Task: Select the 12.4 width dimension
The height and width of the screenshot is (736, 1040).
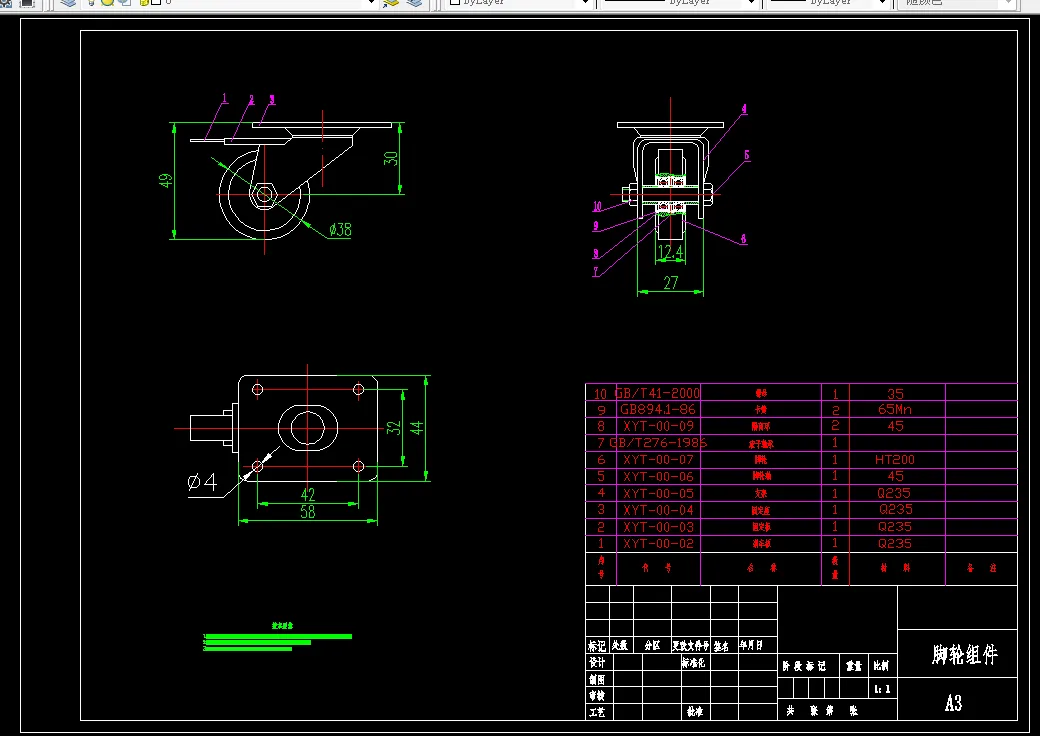Action: pyautogui.click(x=671, y=253)
